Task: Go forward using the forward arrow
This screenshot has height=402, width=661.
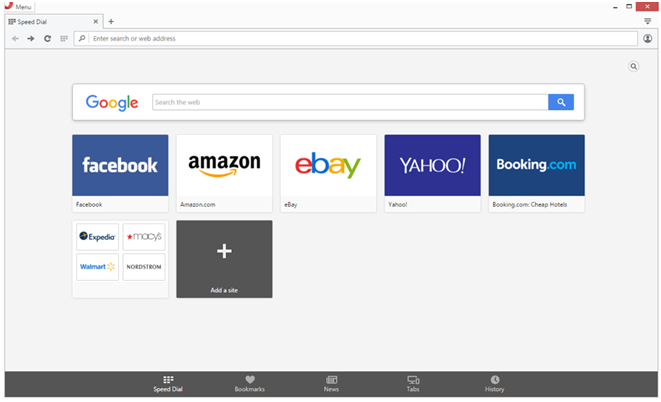Action: 31,38
